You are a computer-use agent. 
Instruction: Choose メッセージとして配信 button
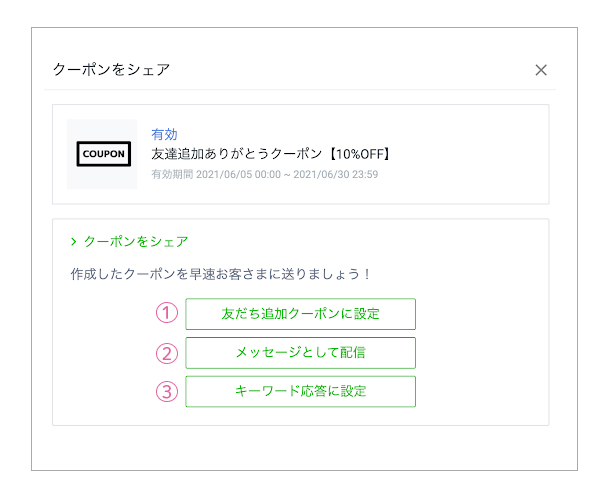pyautogui.click(x=300, y=352)
